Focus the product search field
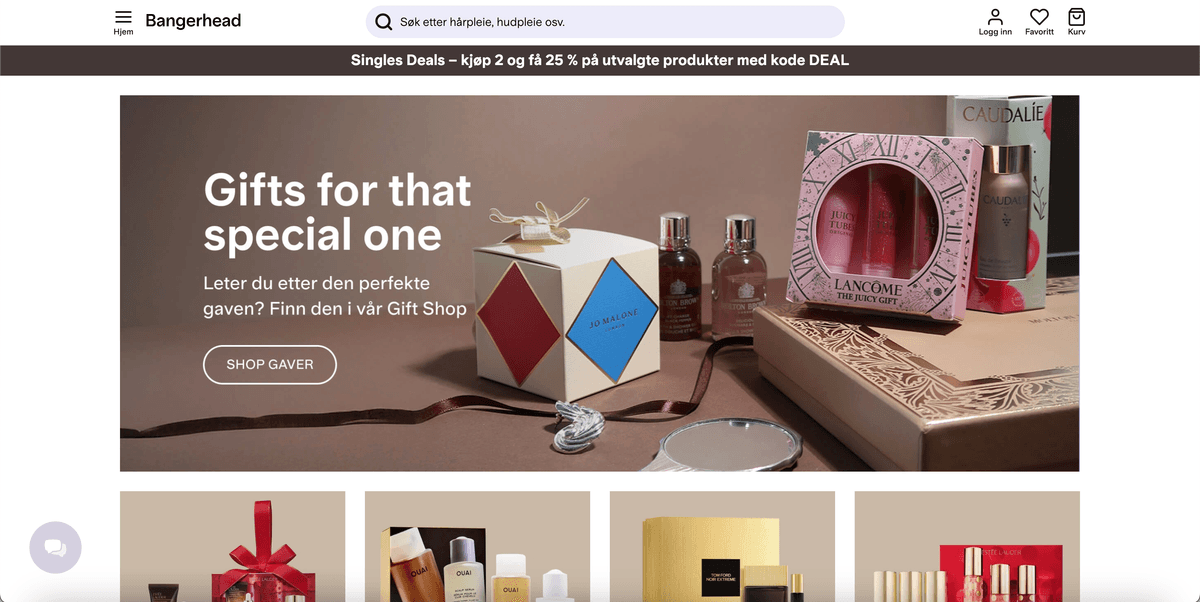 tap(605, 22)
